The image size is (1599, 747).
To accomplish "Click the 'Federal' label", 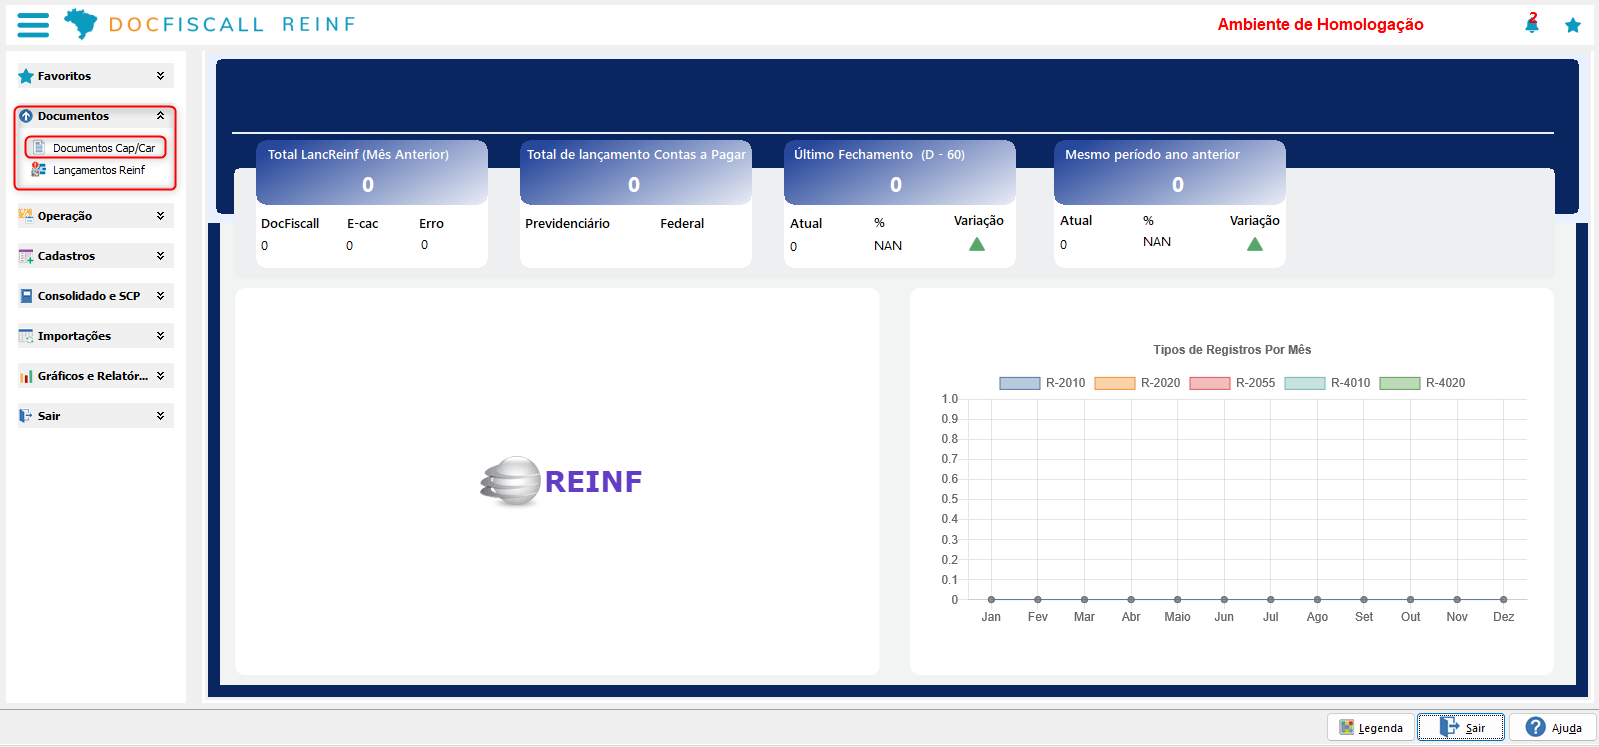I will 682,224.
